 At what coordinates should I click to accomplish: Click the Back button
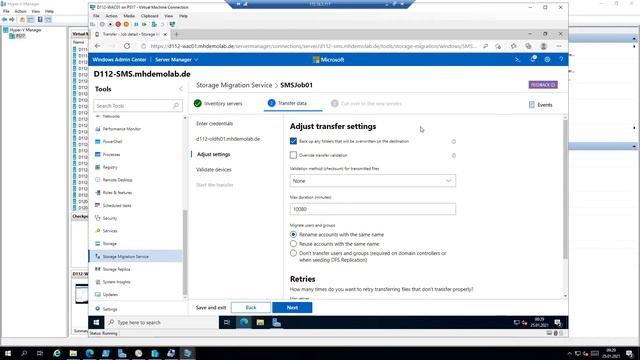[x=251, y=307]
